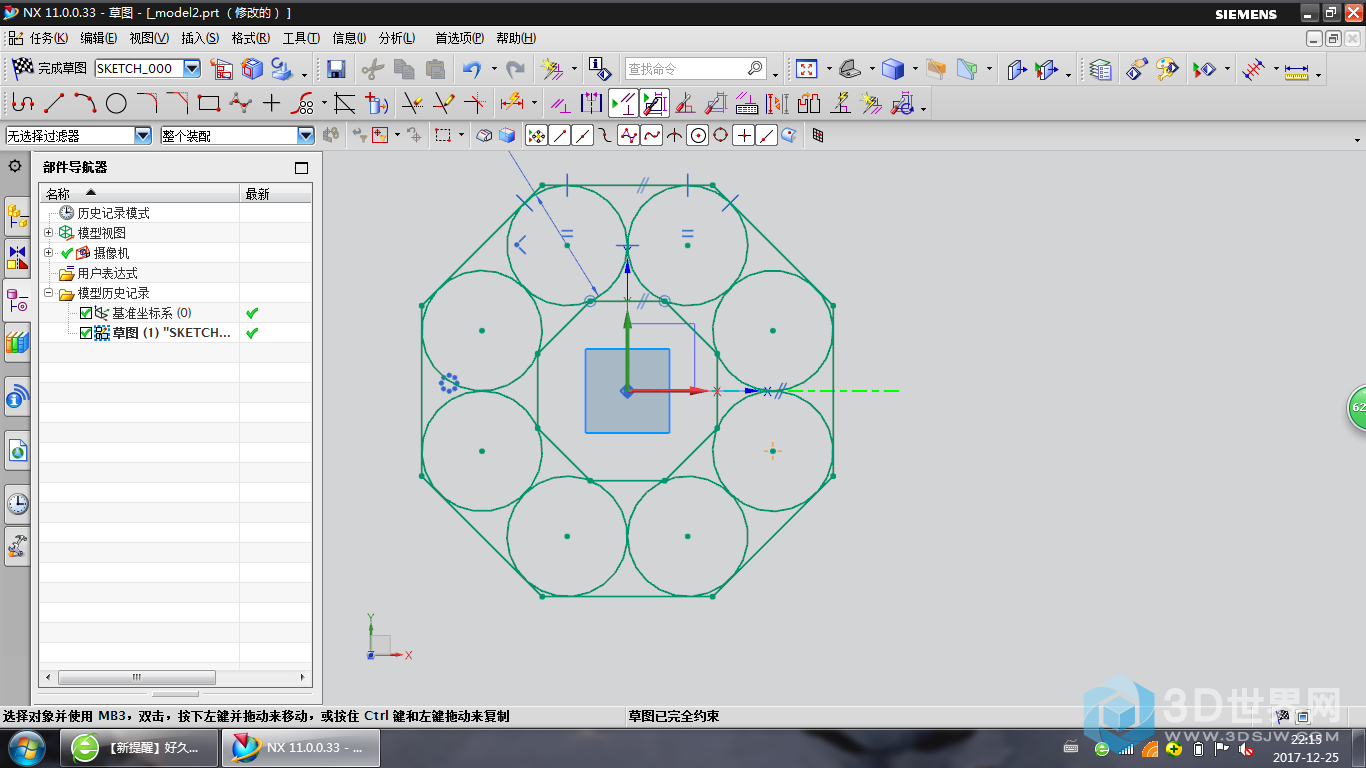Click the Redo arrow icon
The width and height of the screenshot is (1366, 768).
(x=515, y=69)
